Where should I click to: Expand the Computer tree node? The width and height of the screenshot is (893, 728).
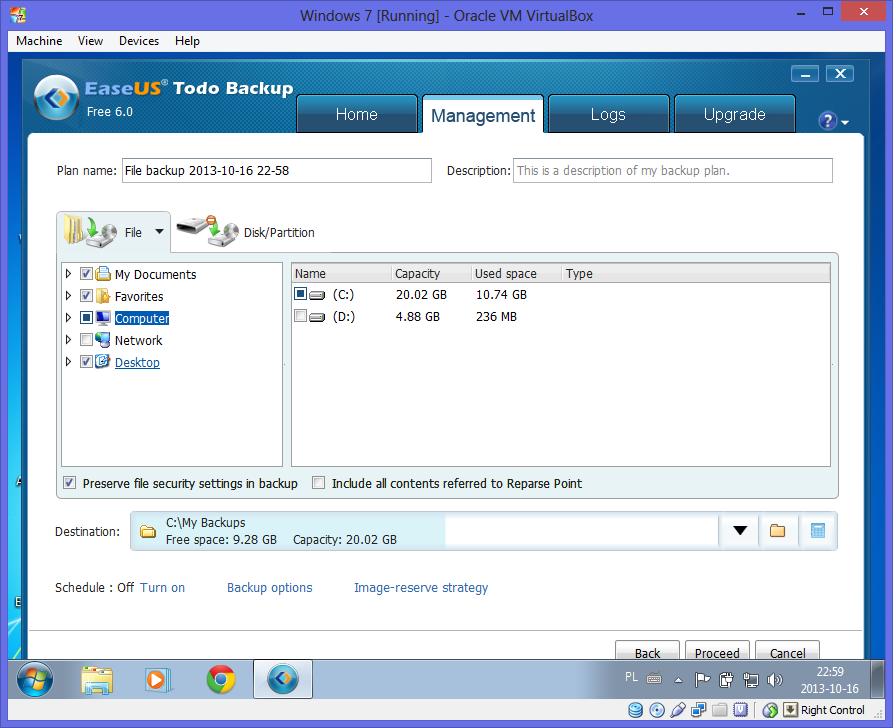pos(68,317)
